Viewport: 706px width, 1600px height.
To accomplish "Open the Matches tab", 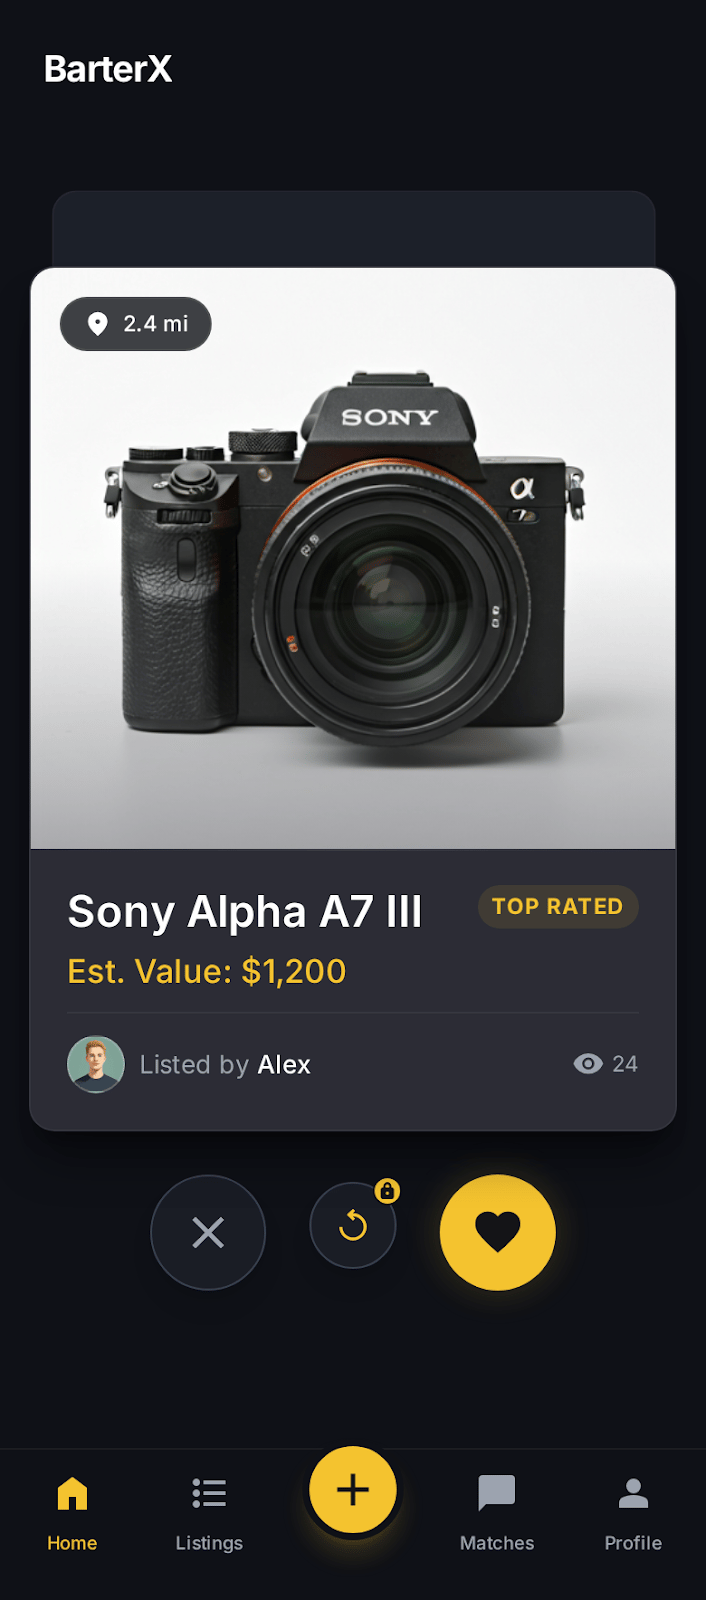I will coord(497,1514).
